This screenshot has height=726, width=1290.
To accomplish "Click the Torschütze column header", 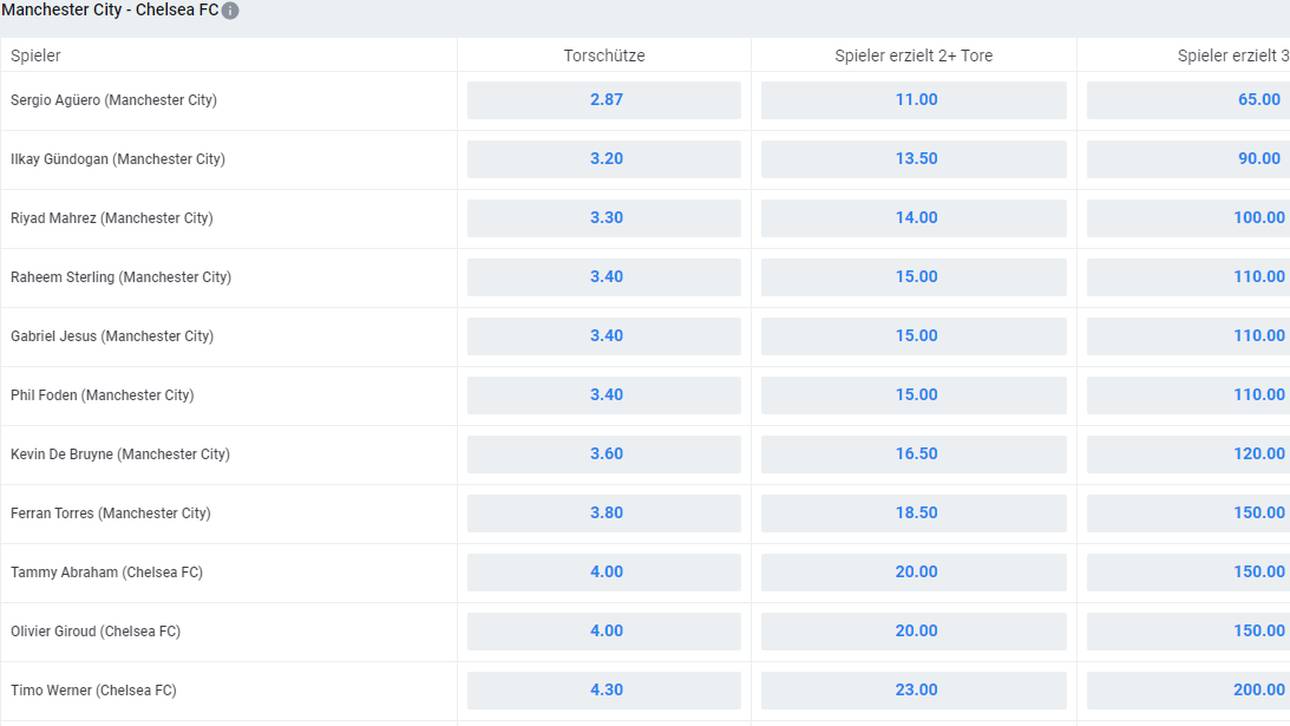I will point(604,56).
